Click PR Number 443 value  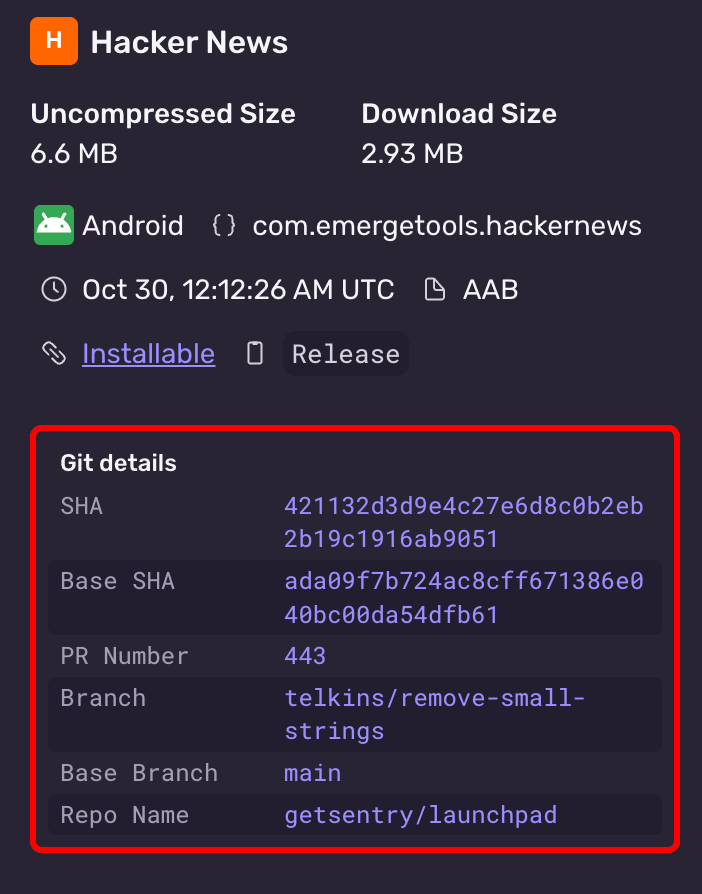click(x=305, y=656)
